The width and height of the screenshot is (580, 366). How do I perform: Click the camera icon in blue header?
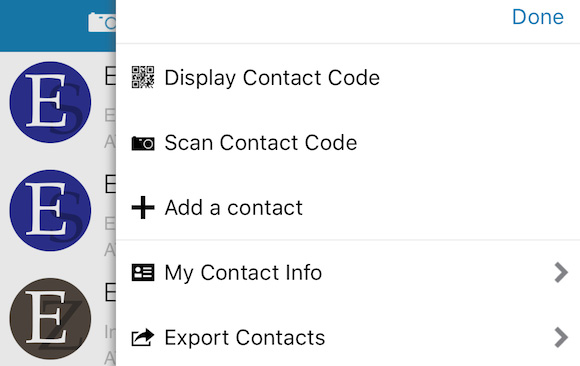pos(102,22)
